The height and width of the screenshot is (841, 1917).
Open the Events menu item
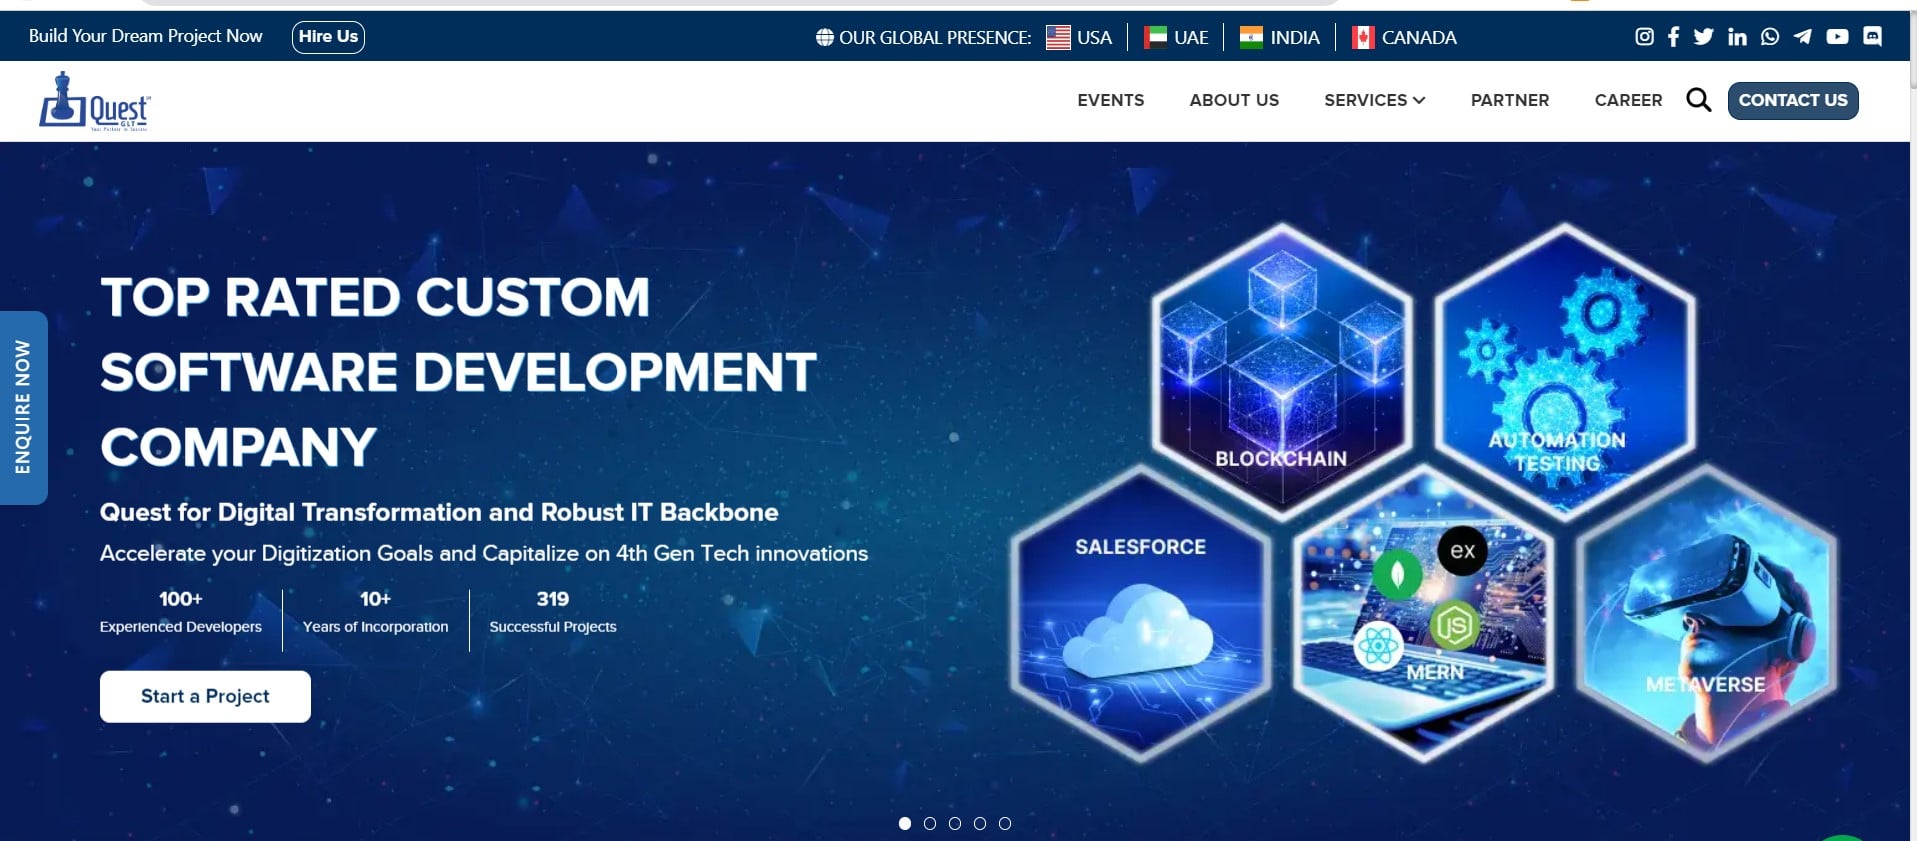(1110, 100)
